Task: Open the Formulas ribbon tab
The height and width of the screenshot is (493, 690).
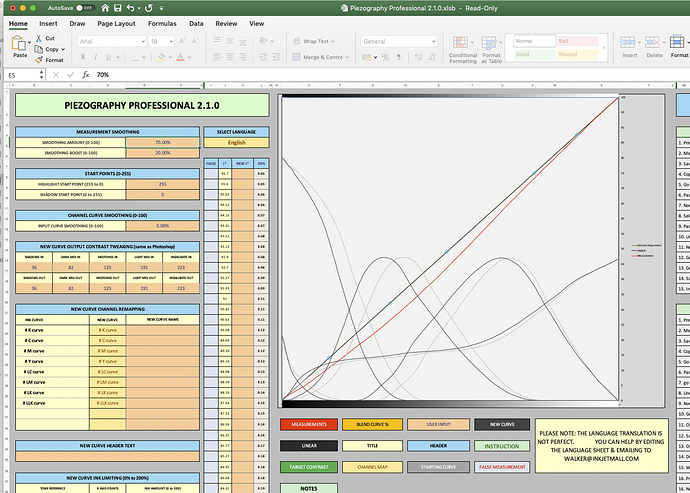Action: click(162, 24)
